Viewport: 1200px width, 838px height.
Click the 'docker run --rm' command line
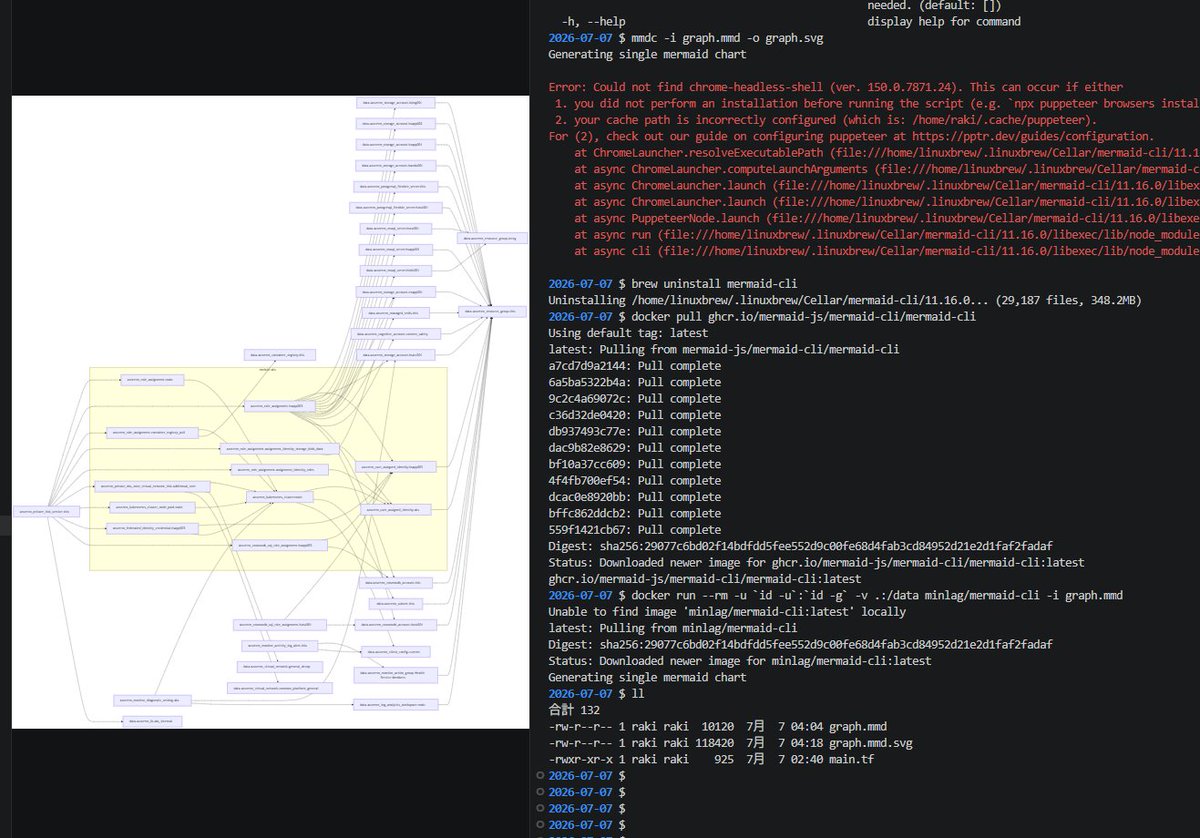877,595
